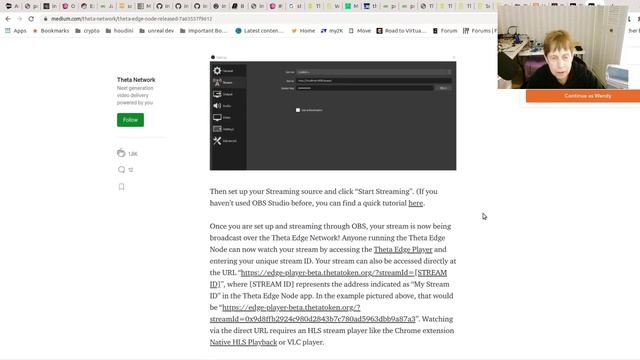Image resolution: width=640 pixels, height=360 pixels.
Task: Open the Apps shortcut in bookmarks bar
Action: pos(16,31)
